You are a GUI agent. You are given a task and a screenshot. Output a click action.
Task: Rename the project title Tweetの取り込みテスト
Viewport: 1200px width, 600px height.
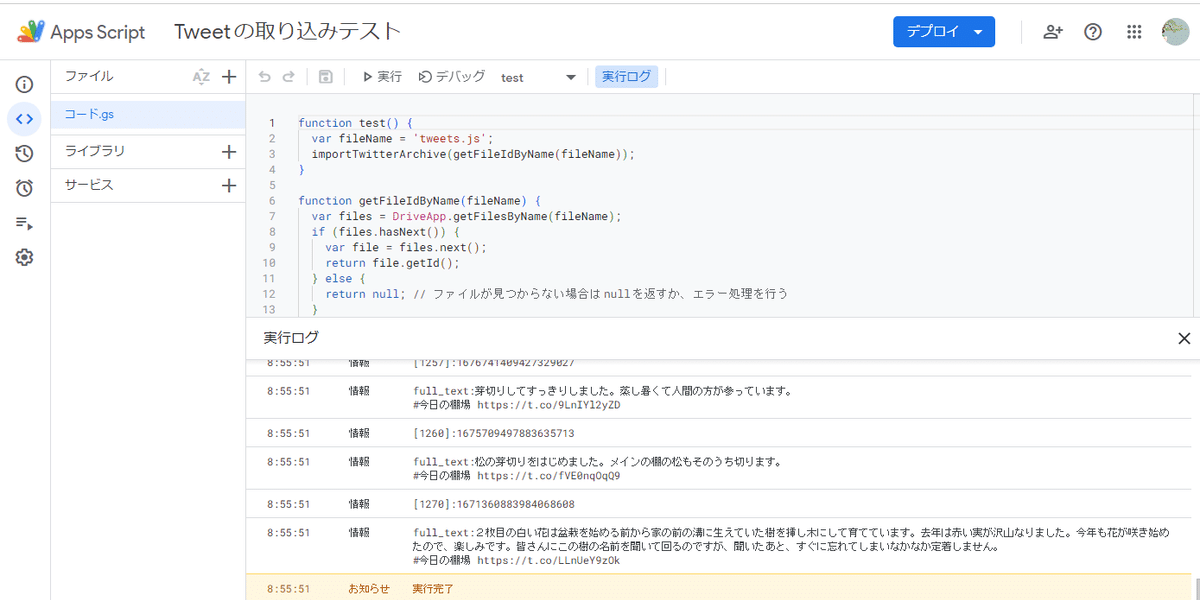point(288,32)
